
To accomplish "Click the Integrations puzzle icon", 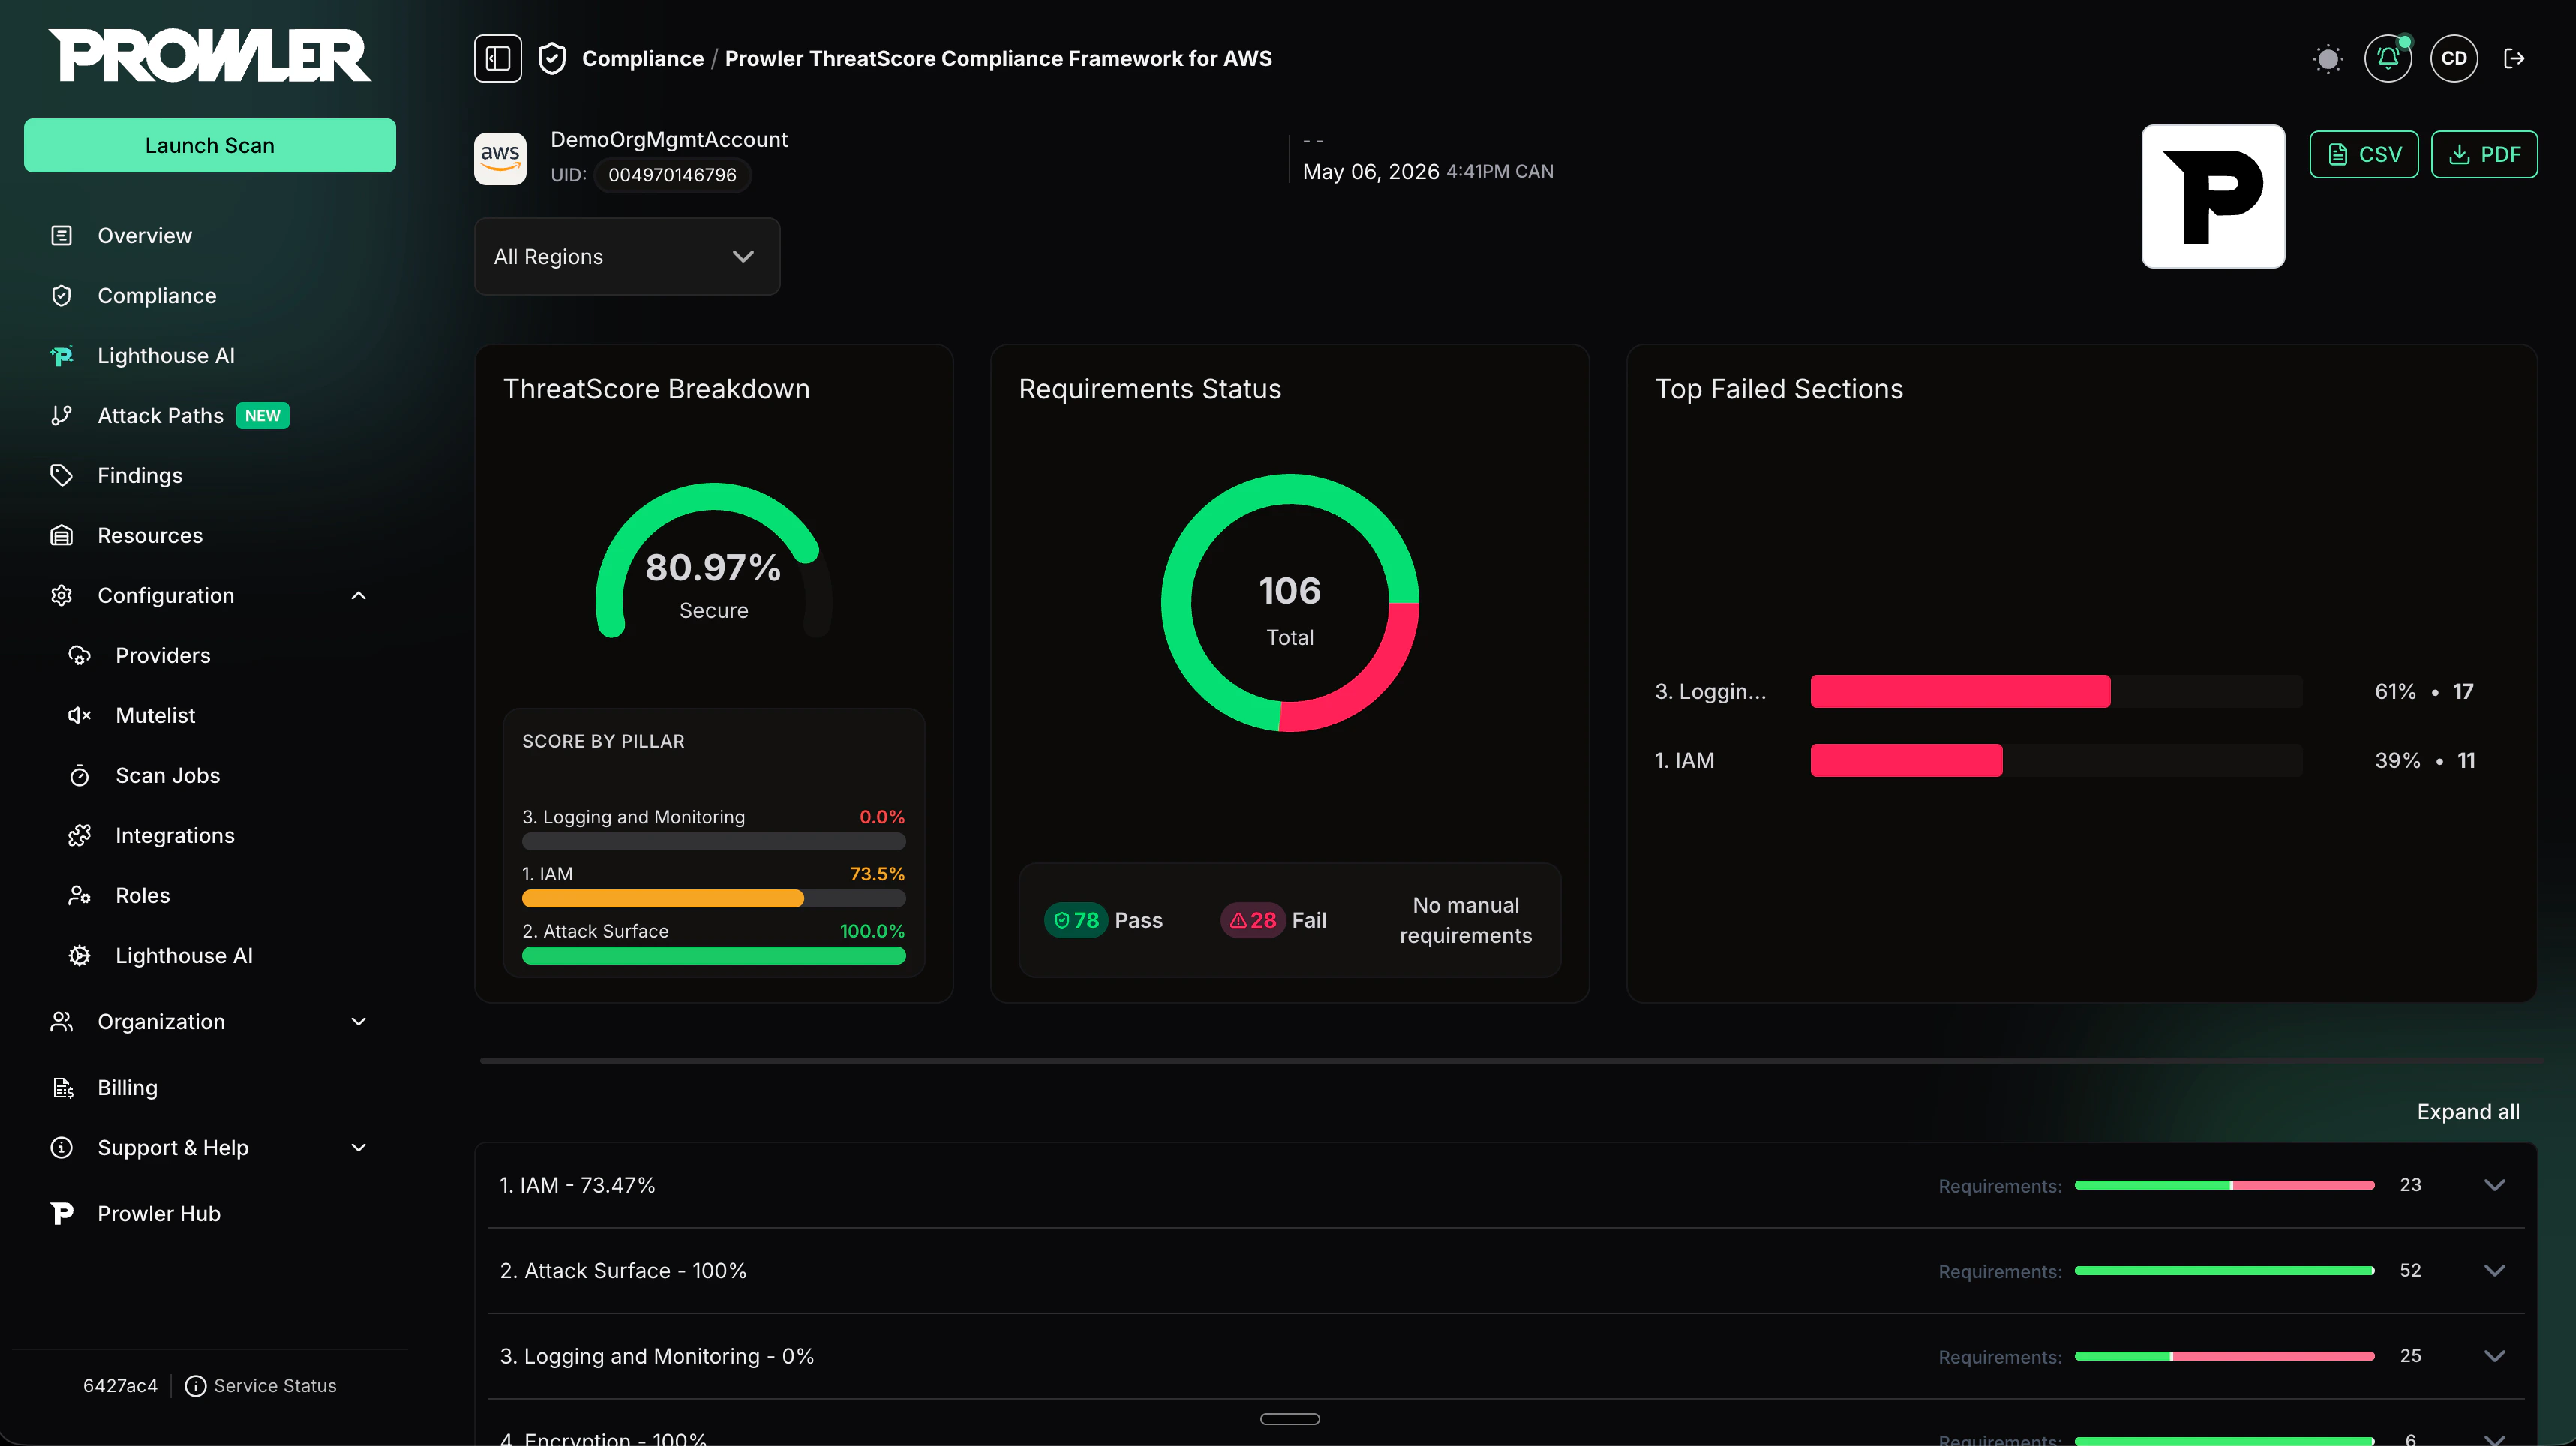I will [x=80, y=835].
